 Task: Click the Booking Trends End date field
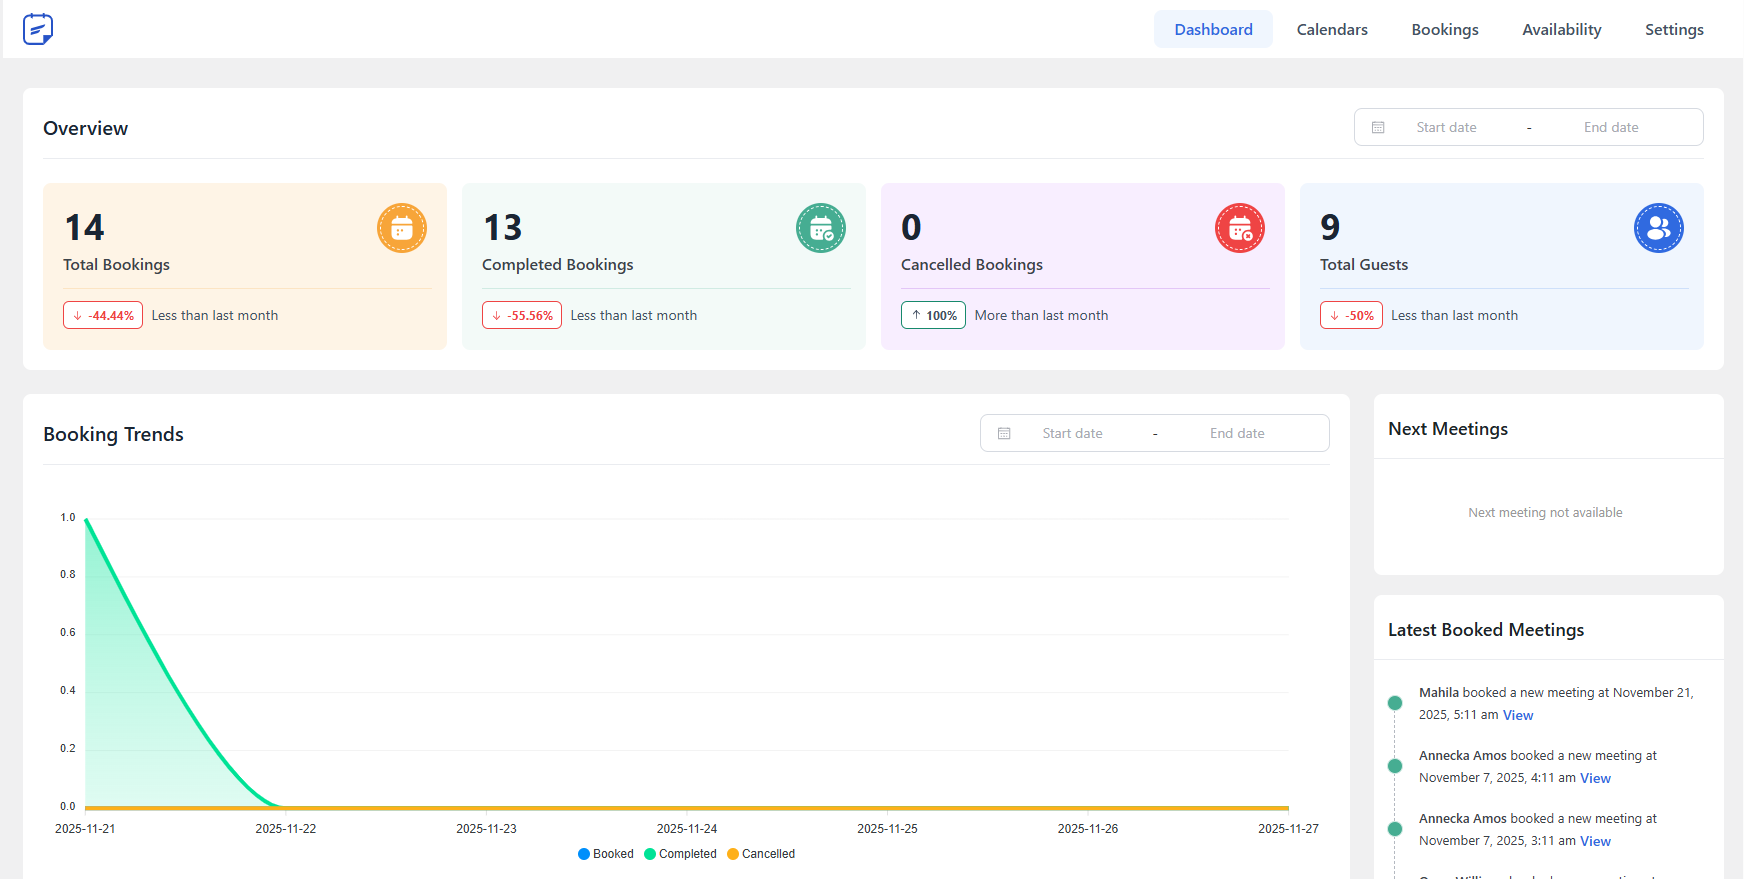click(1237, 434)
